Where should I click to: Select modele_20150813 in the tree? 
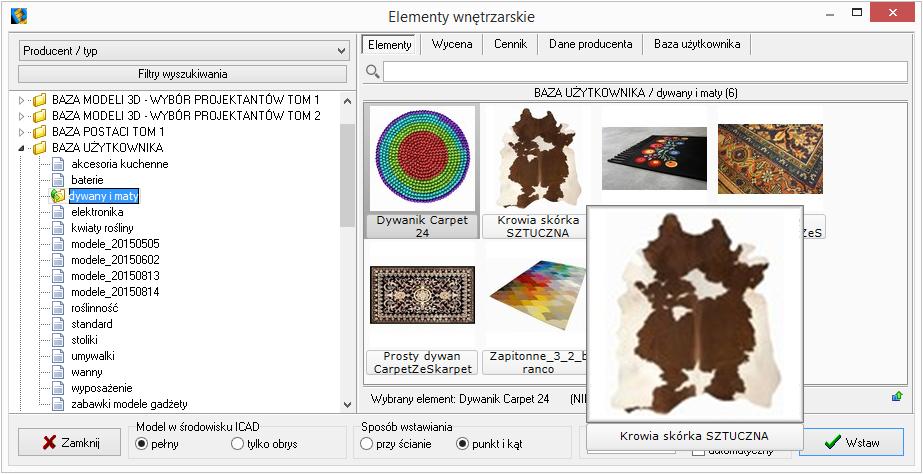pyautogui.click(x=115, y=276)
